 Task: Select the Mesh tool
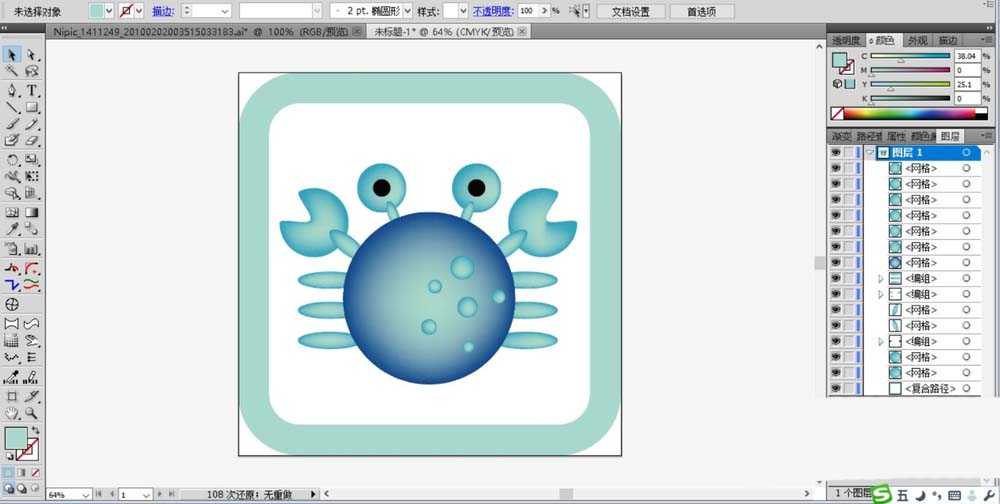[x=12, y=212]
